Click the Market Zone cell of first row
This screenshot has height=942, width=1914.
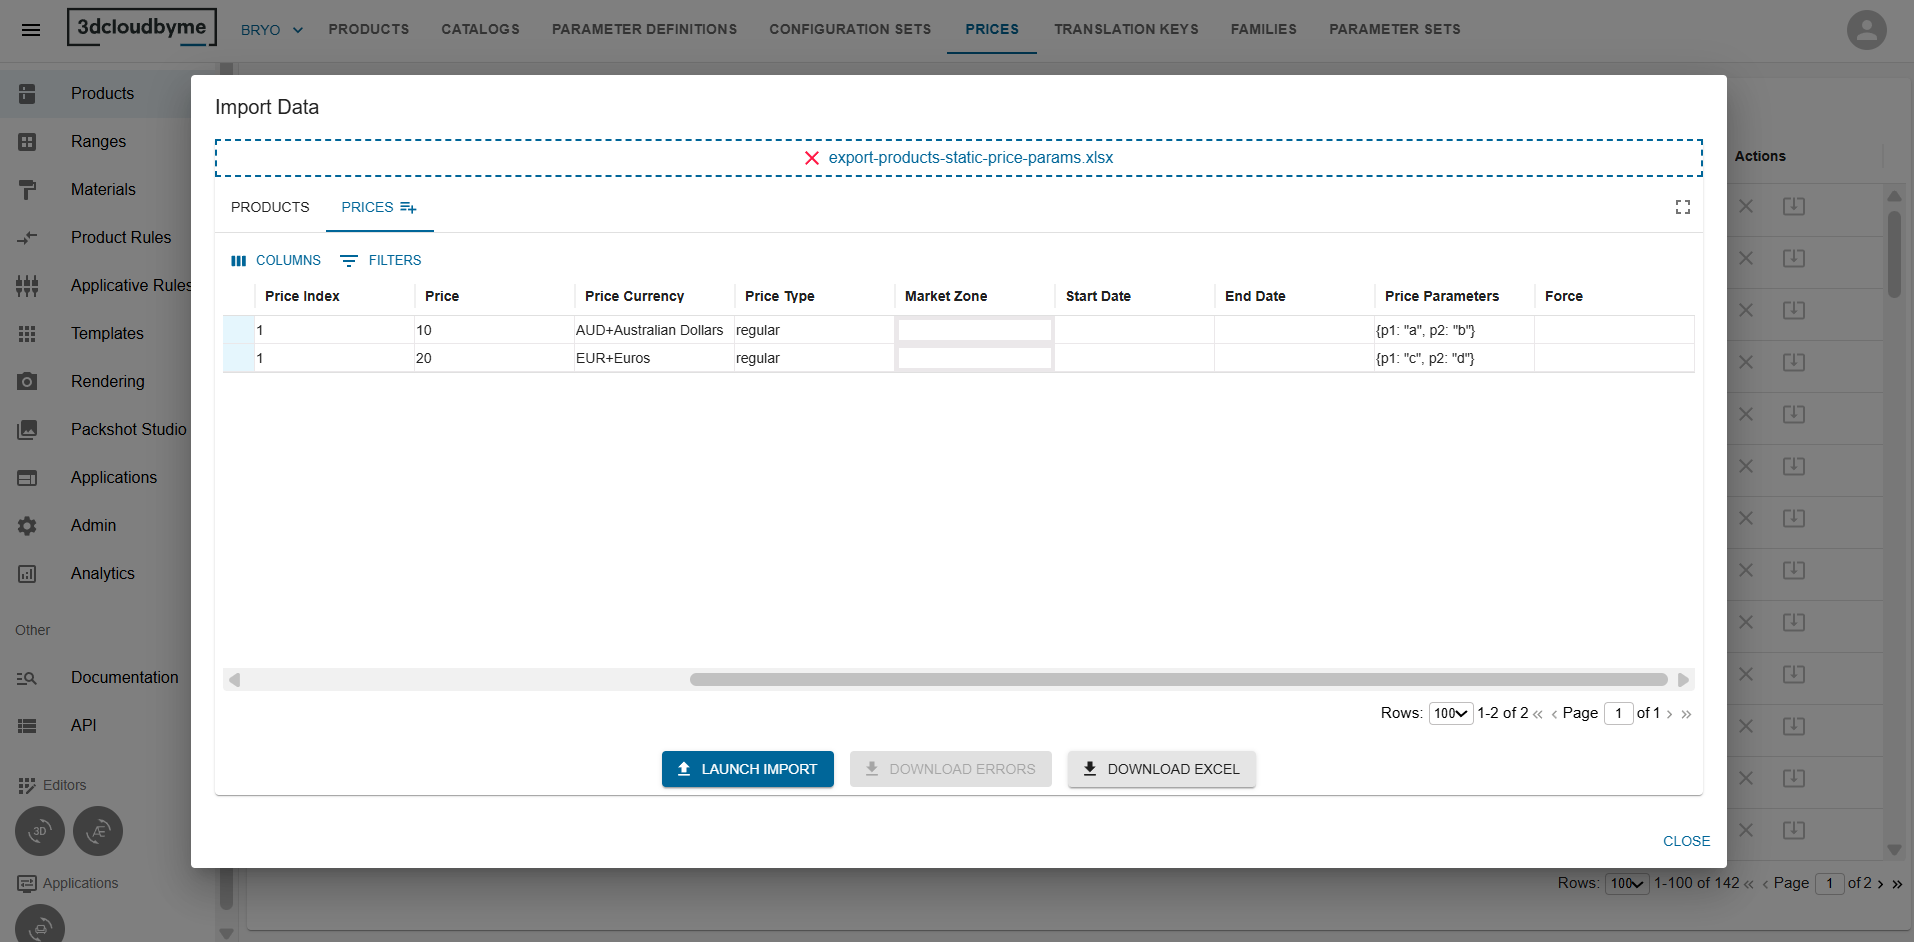coord(975,330)
